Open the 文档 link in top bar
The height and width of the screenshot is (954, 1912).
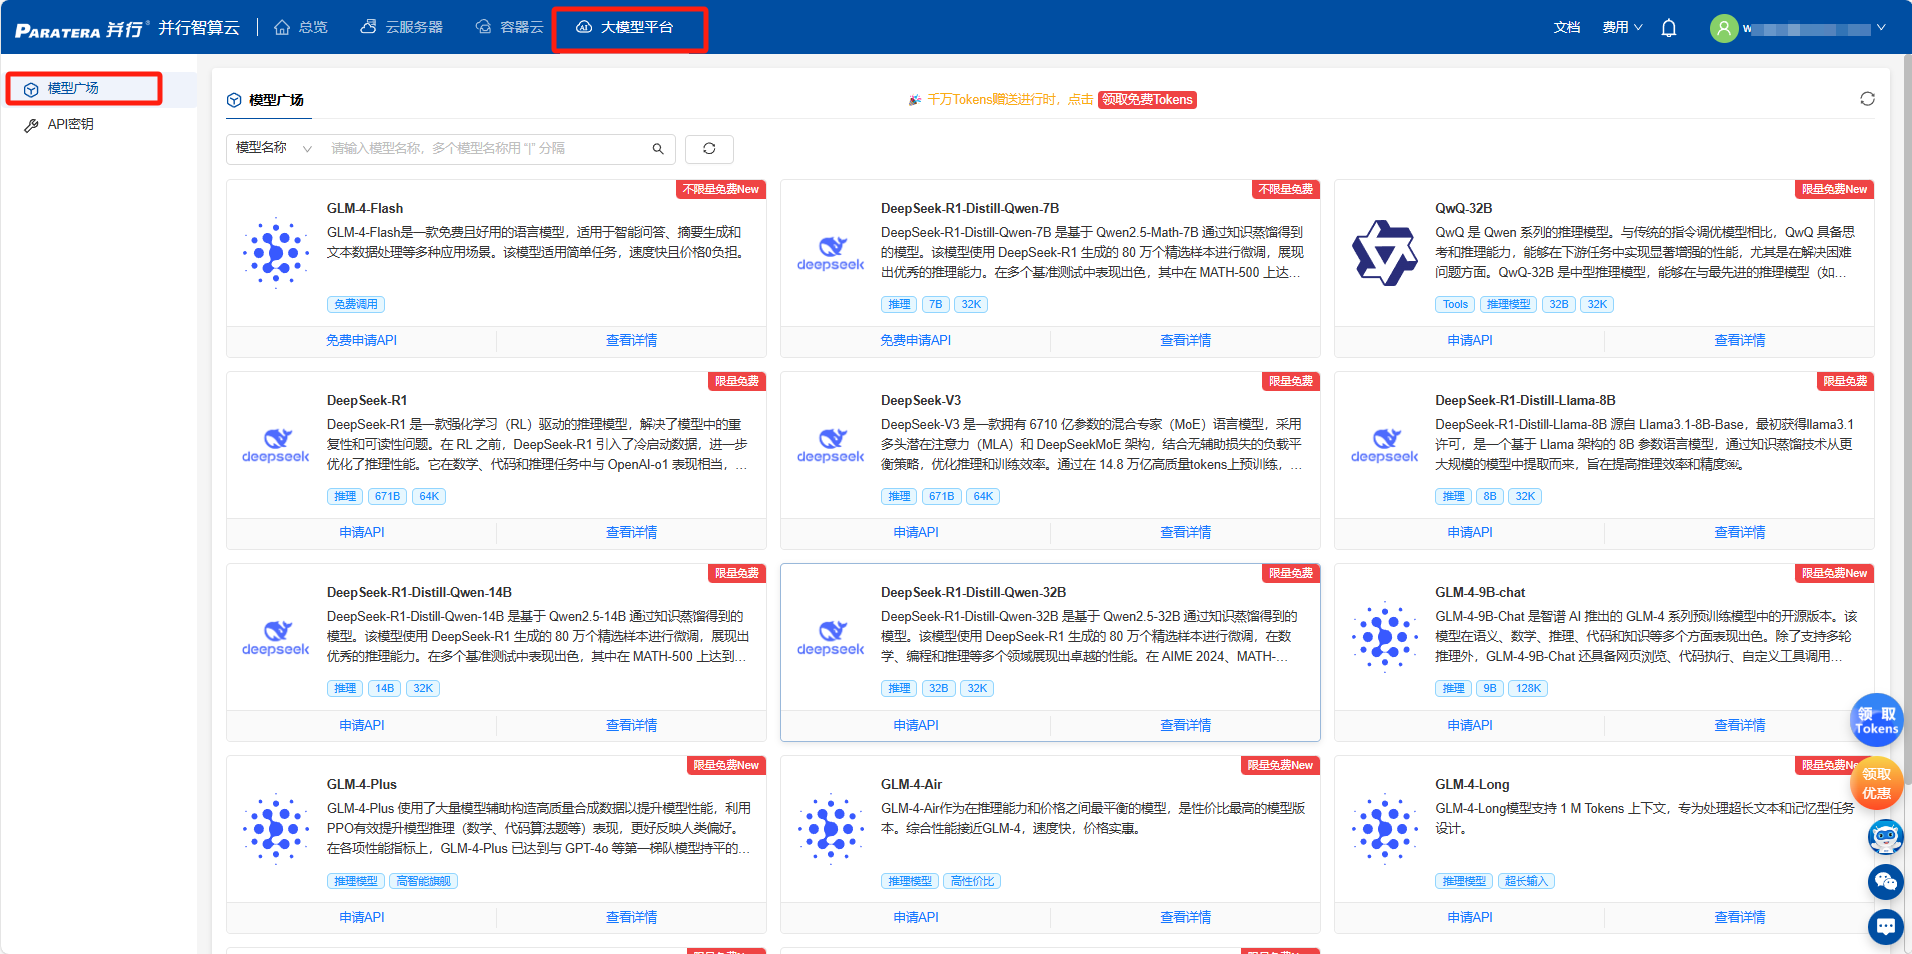click(x=1567, y=27)
